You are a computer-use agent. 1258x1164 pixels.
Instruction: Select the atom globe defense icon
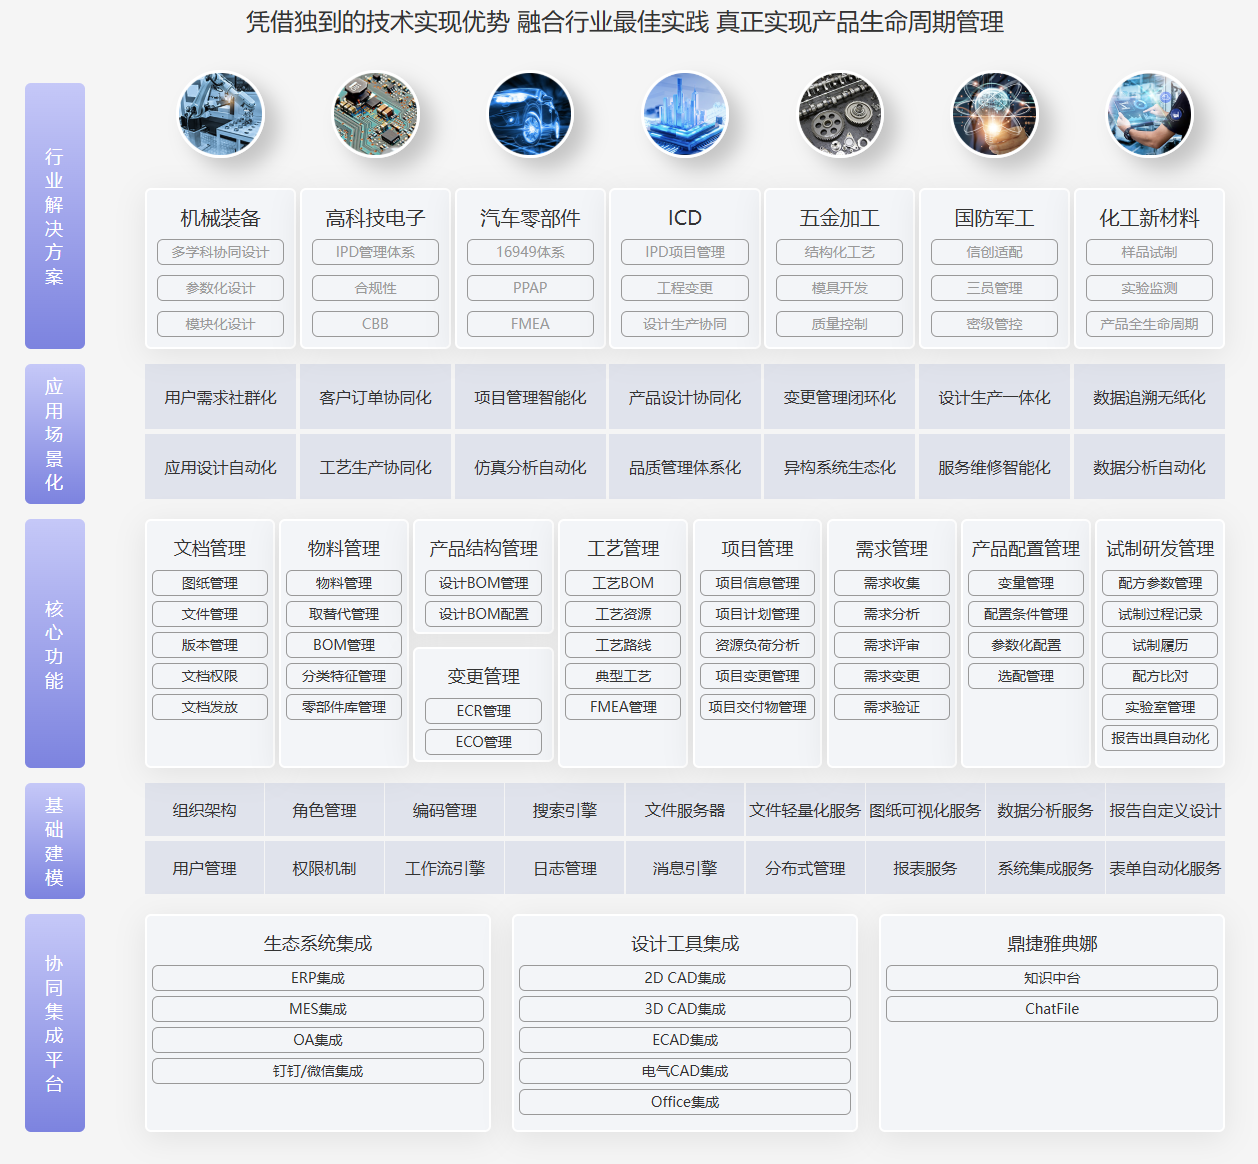[x=995, y=115]
